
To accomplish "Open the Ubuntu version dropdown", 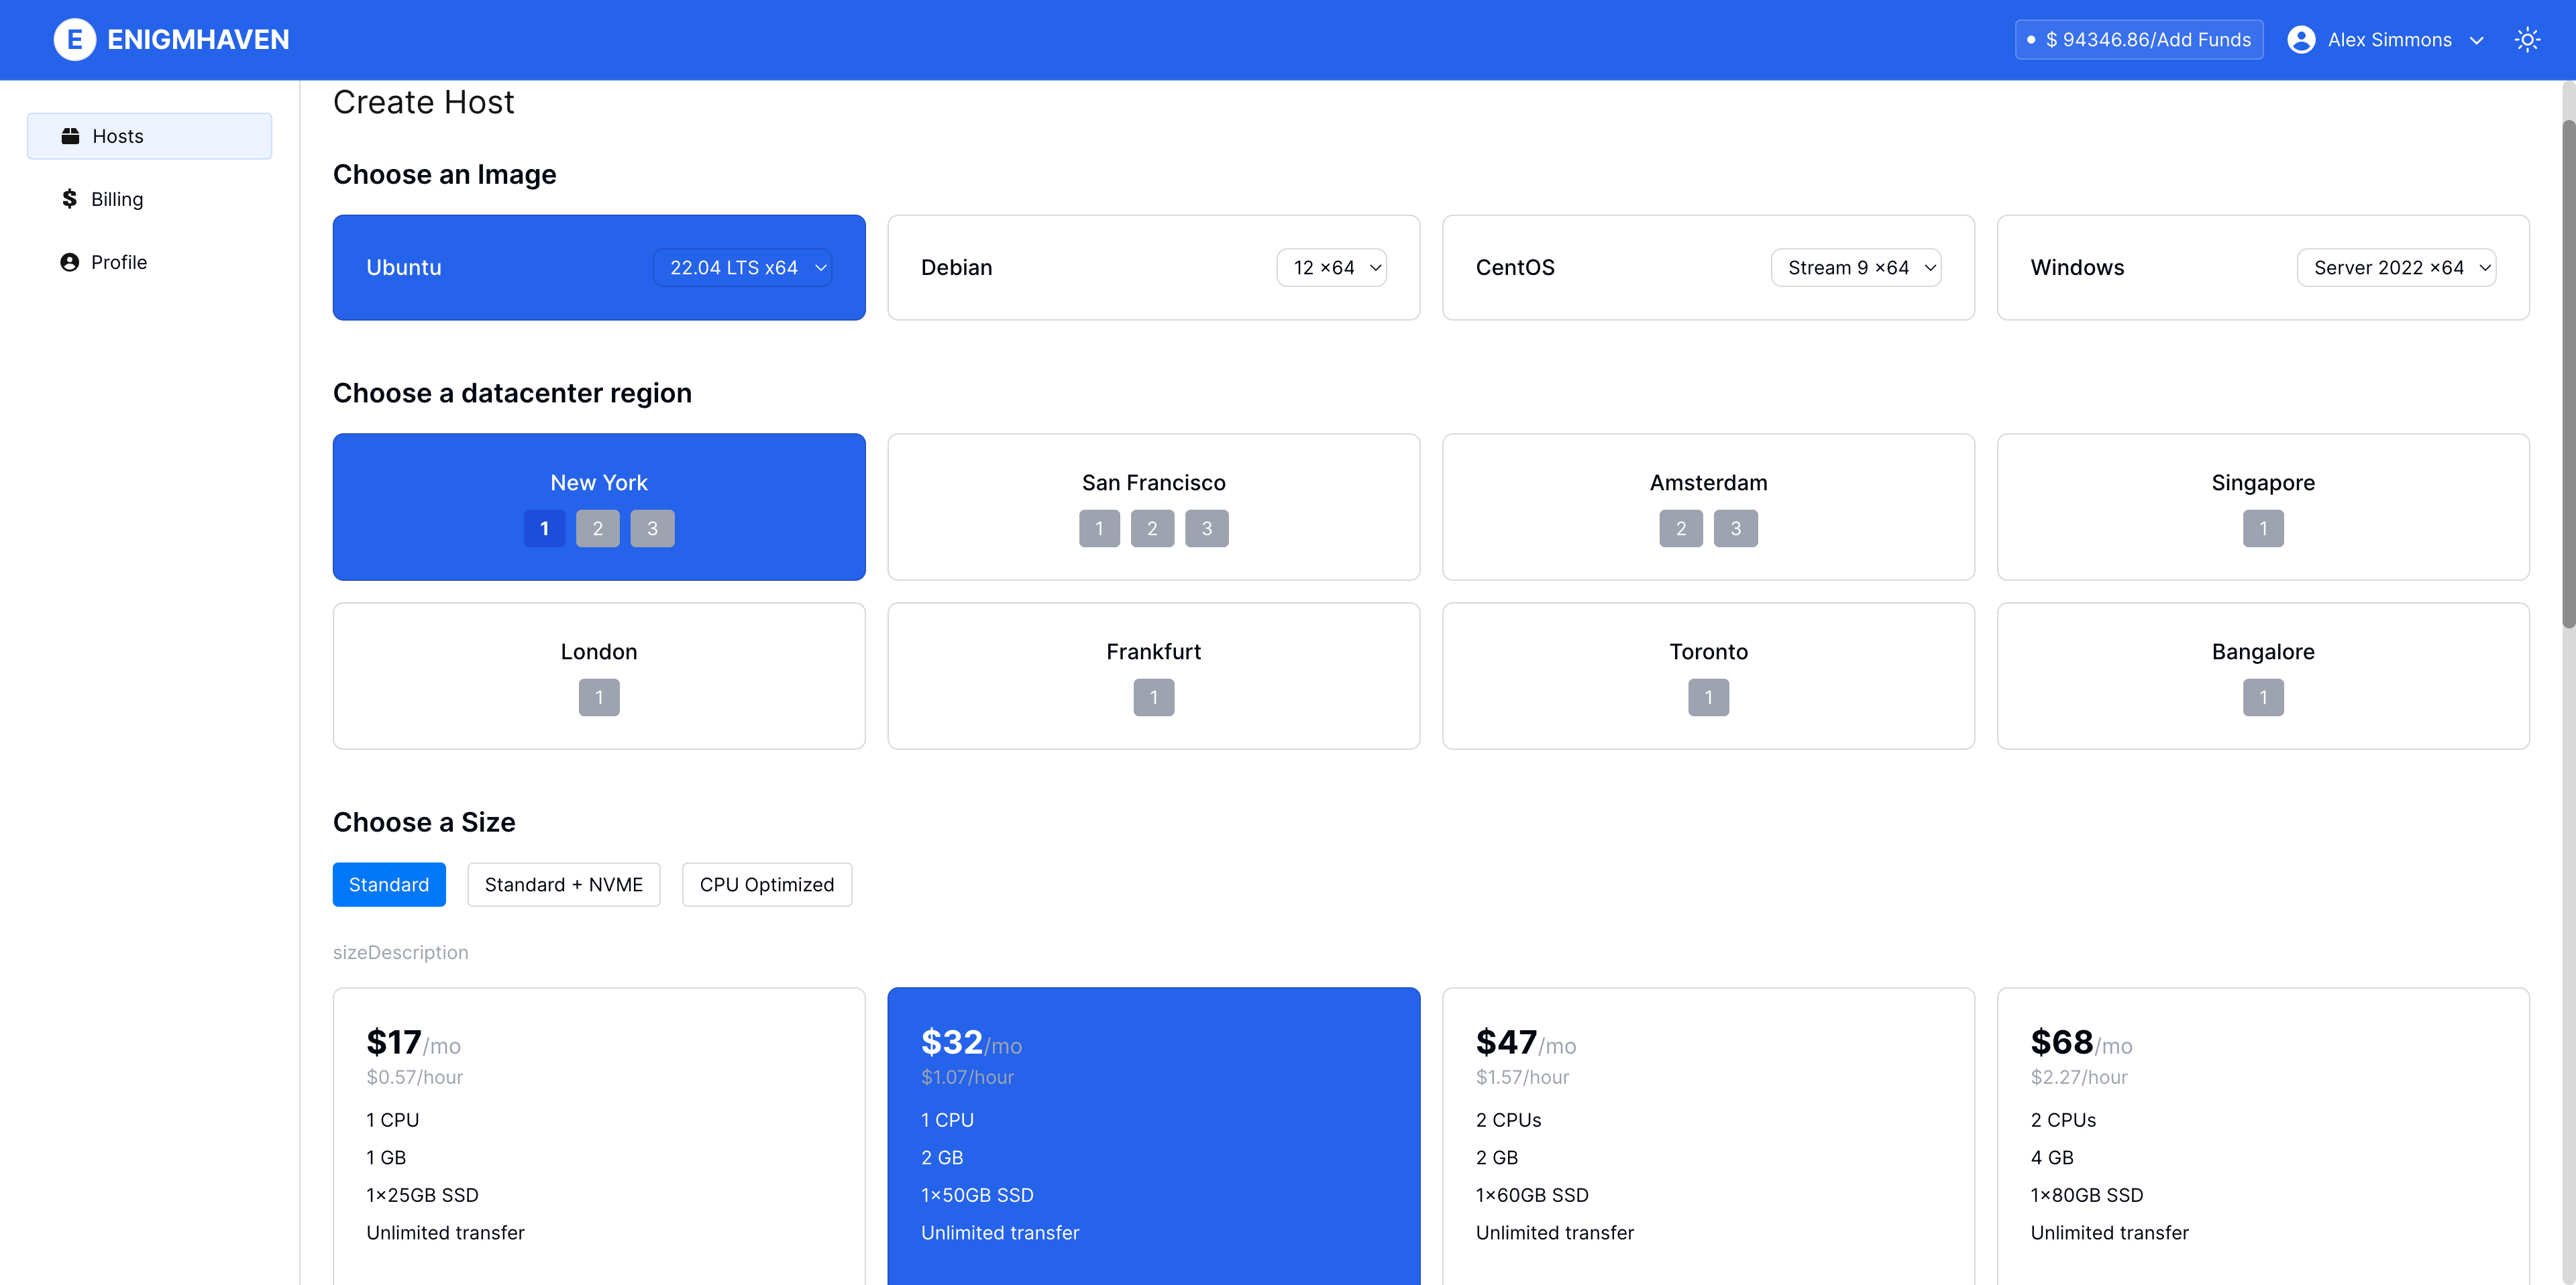I will click(742, 268).
